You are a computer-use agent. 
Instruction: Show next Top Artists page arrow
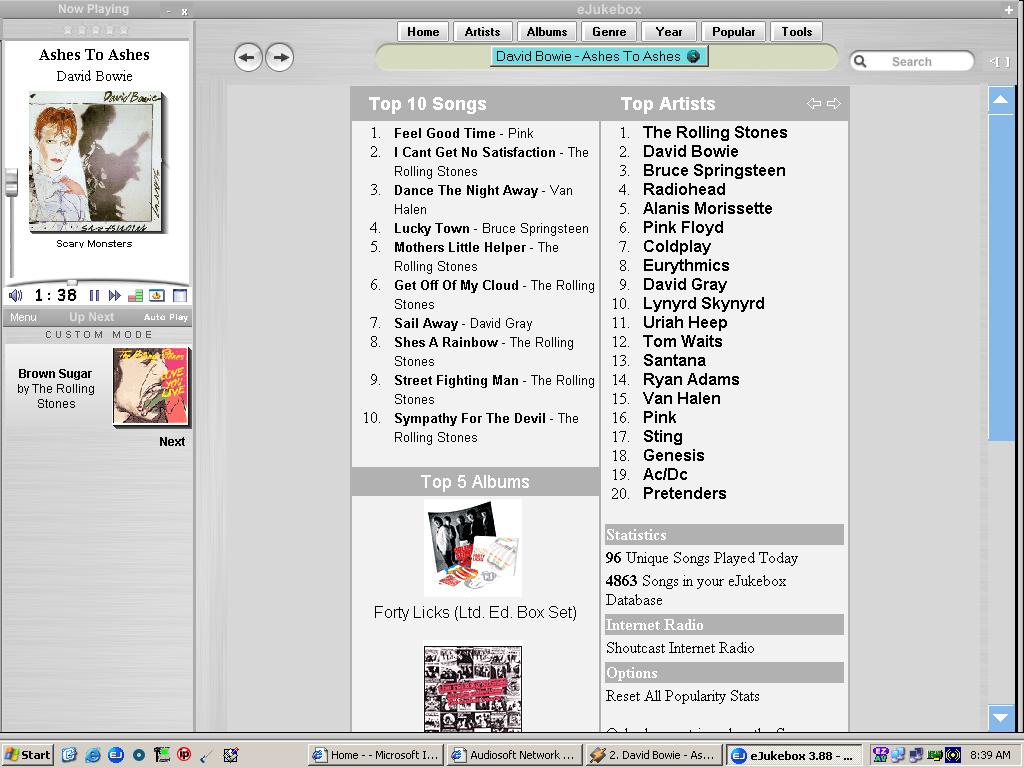(x=834, y=103)
